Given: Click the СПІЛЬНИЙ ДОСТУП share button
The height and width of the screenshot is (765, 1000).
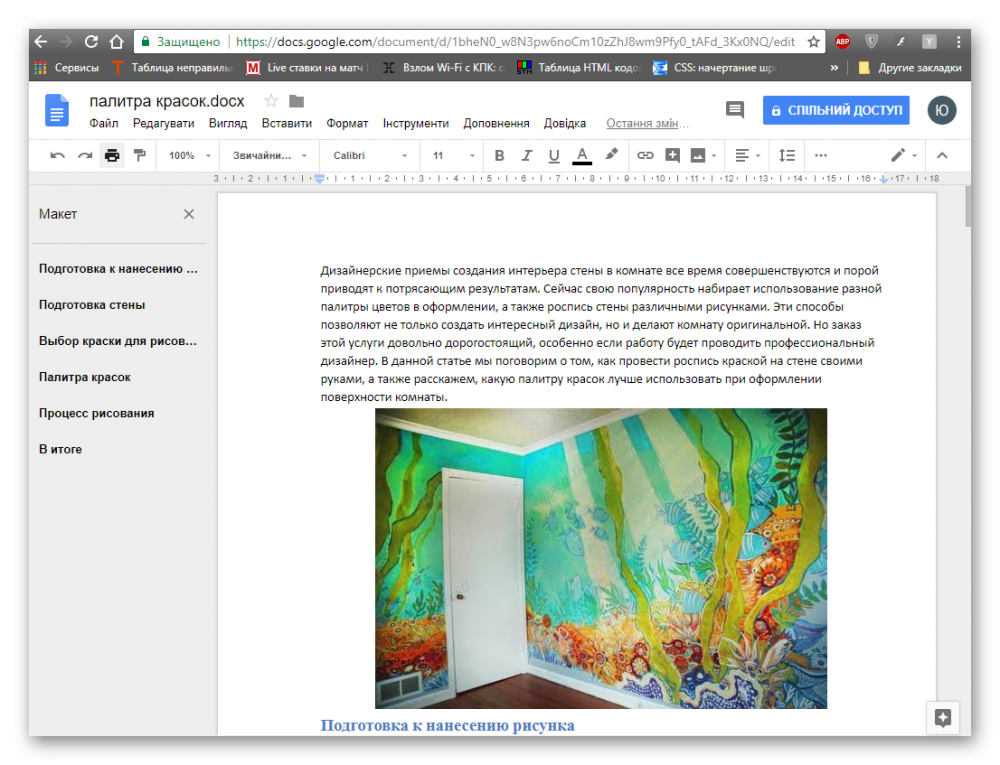Looking at the screenshot, I should pyautogui.click(x=836, y=110).
